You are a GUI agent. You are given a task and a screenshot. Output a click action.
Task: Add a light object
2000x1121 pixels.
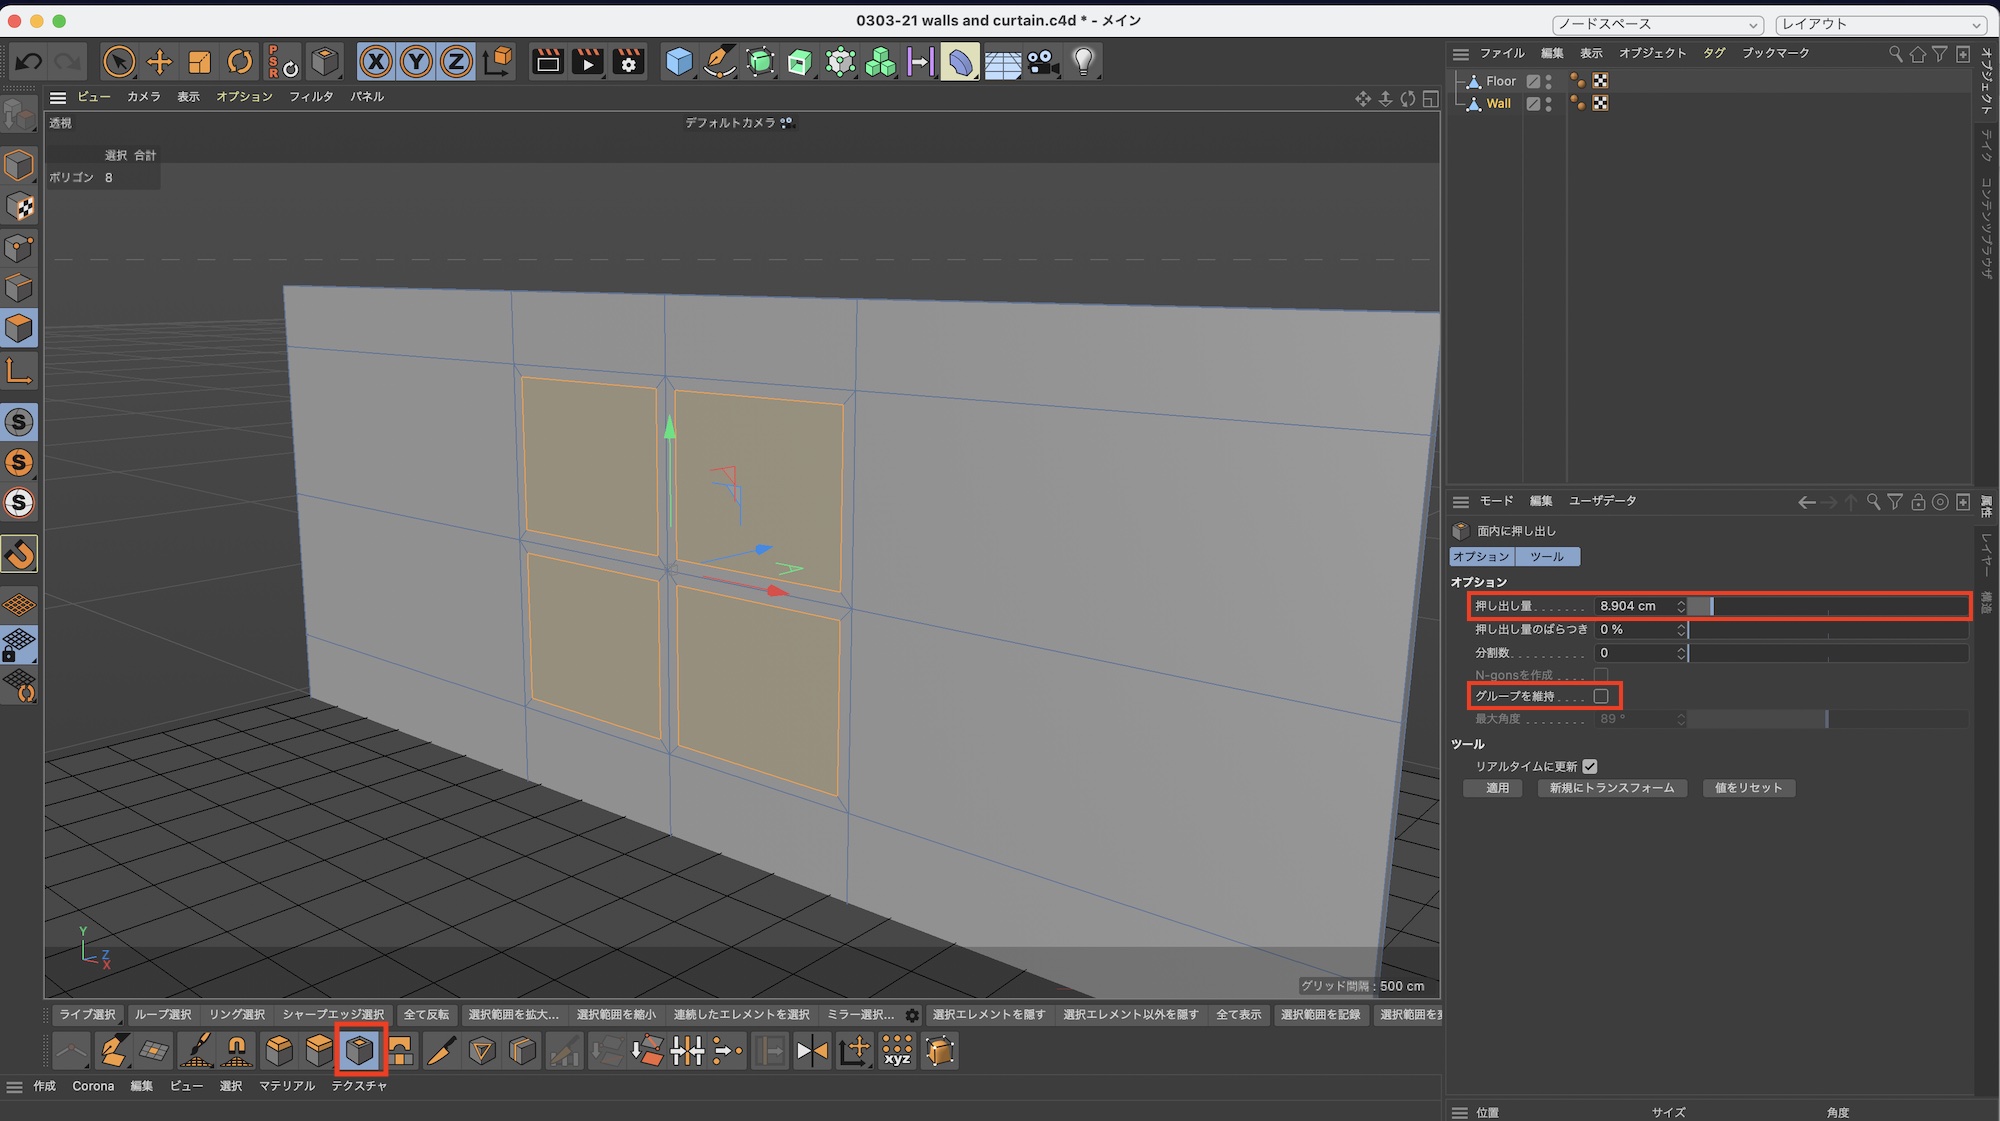1083,62
